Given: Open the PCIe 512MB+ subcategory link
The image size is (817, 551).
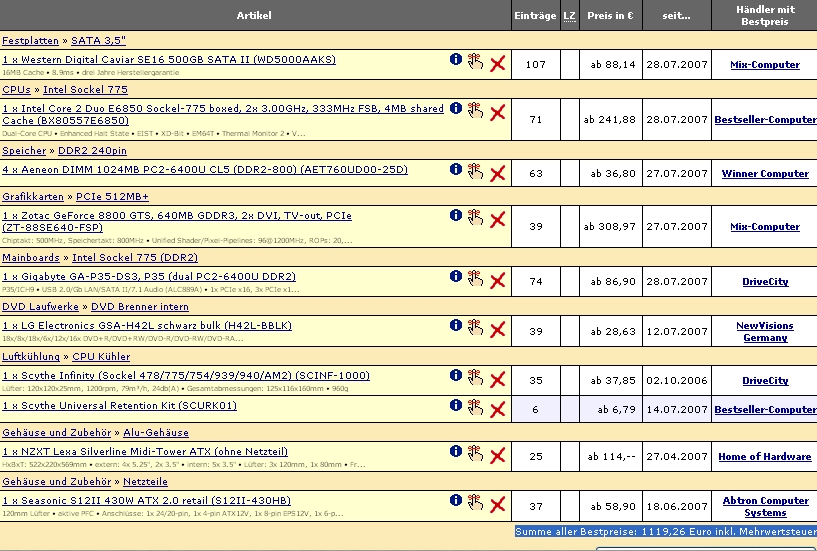Looking at the screenshot, I should [x=112, y=197].
